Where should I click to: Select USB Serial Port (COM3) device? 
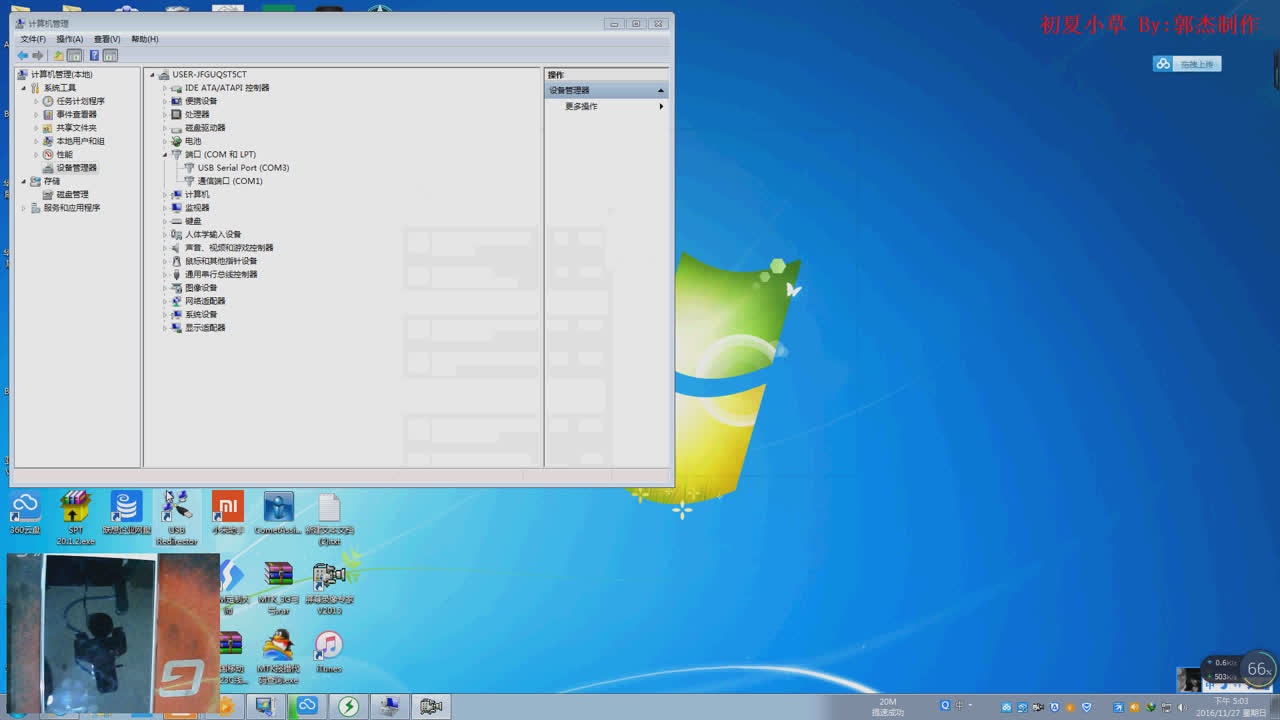(x=243, y=168)
